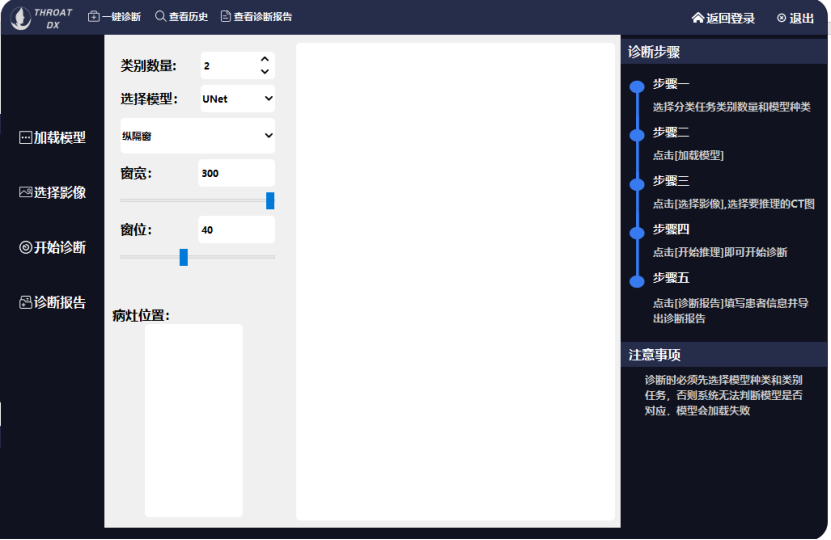The width and height of the screenshot is (831, 540).
Task: Click the 选择影像 button
Action: coord(52,192)
